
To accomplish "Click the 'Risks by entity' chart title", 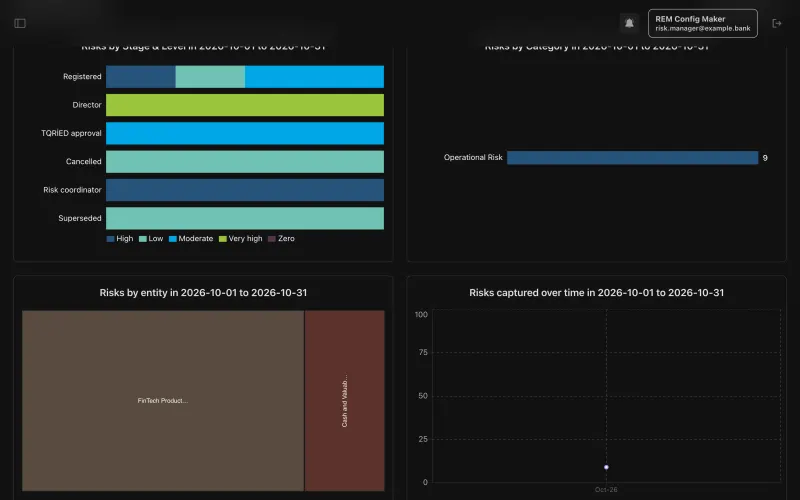I will click(x=203, y=293).
